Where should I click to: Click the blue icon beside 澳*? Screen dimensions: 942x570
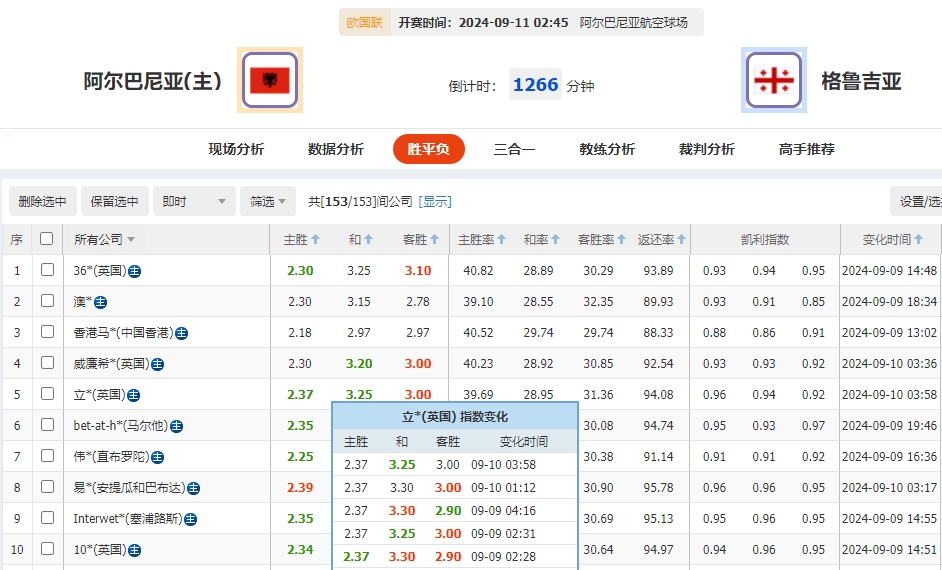coord(100,302)
